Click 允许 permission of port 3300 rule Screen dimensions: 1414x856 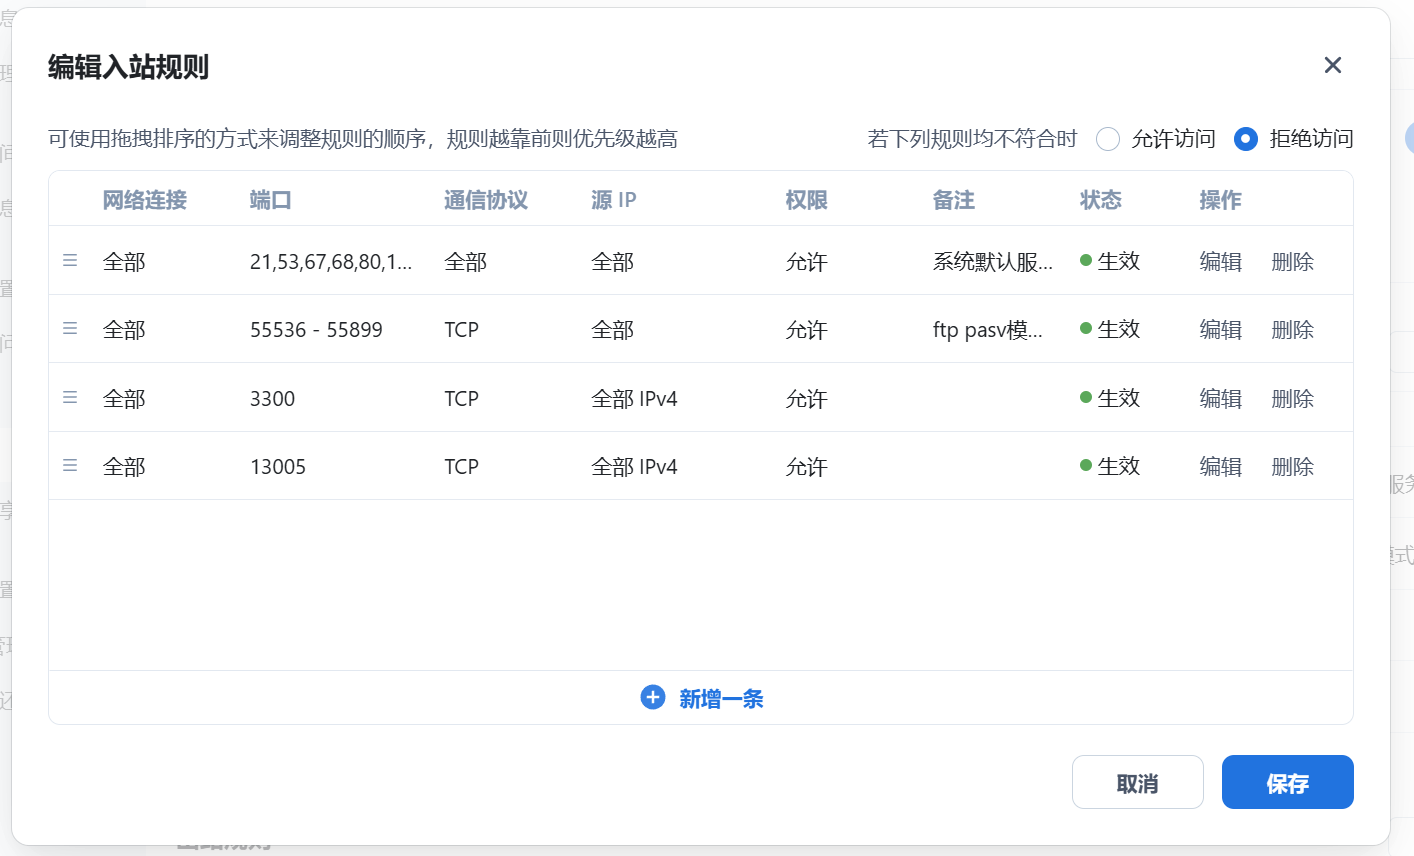coord(807,399)
